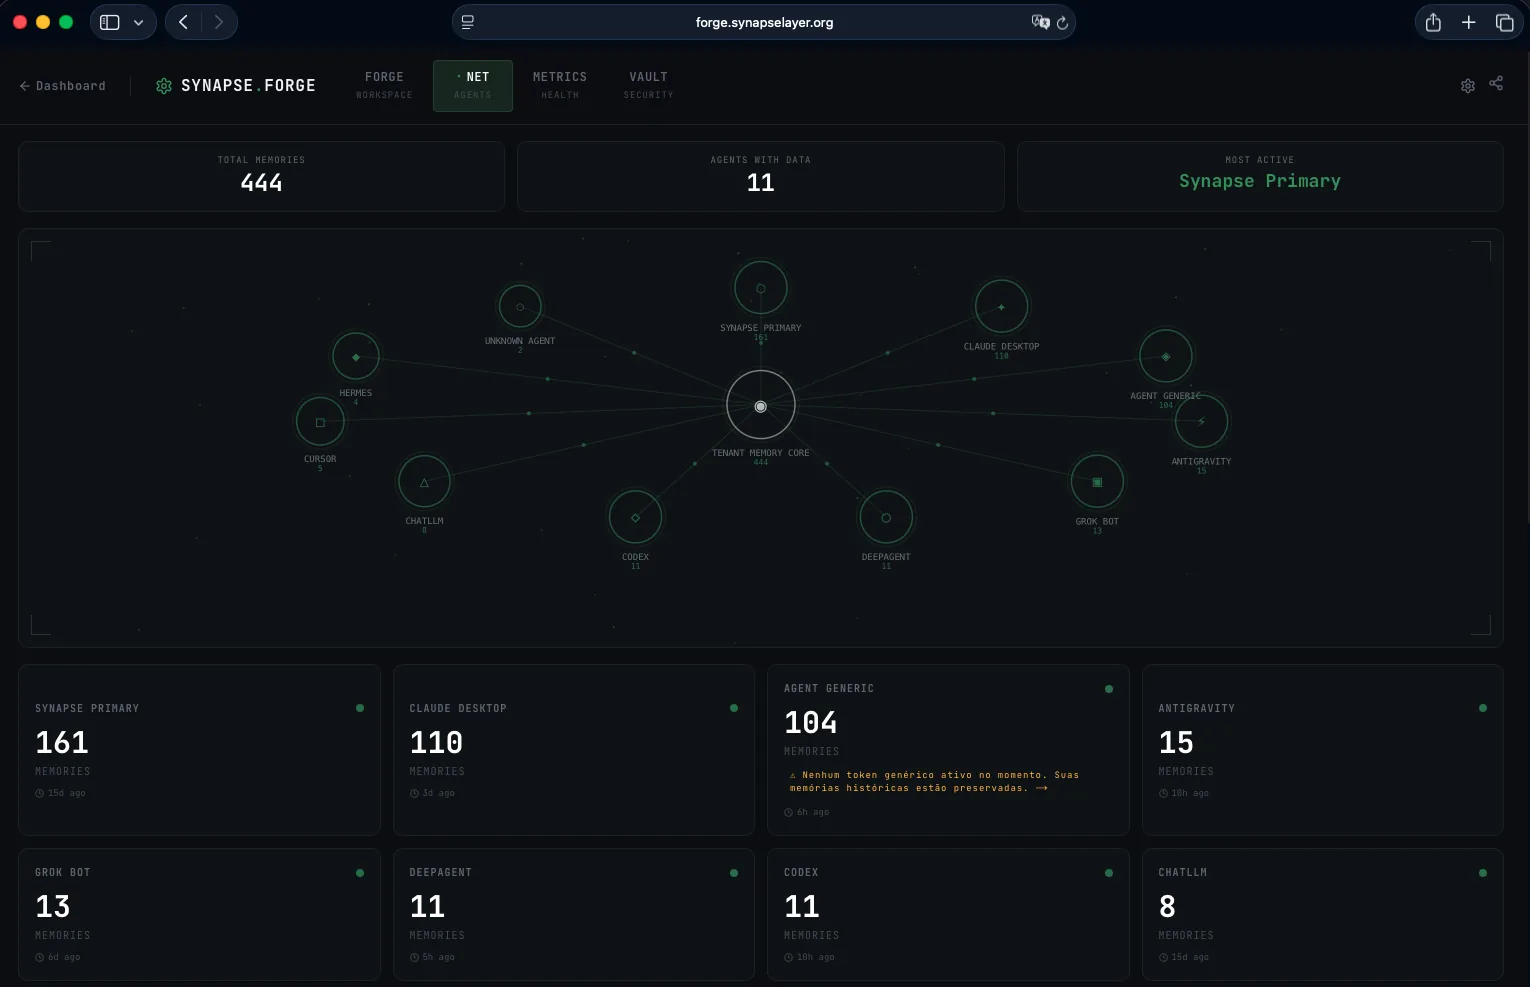1530x987 pixels.
Task: Open the Codex agent card
Action: tap(948, 914)
